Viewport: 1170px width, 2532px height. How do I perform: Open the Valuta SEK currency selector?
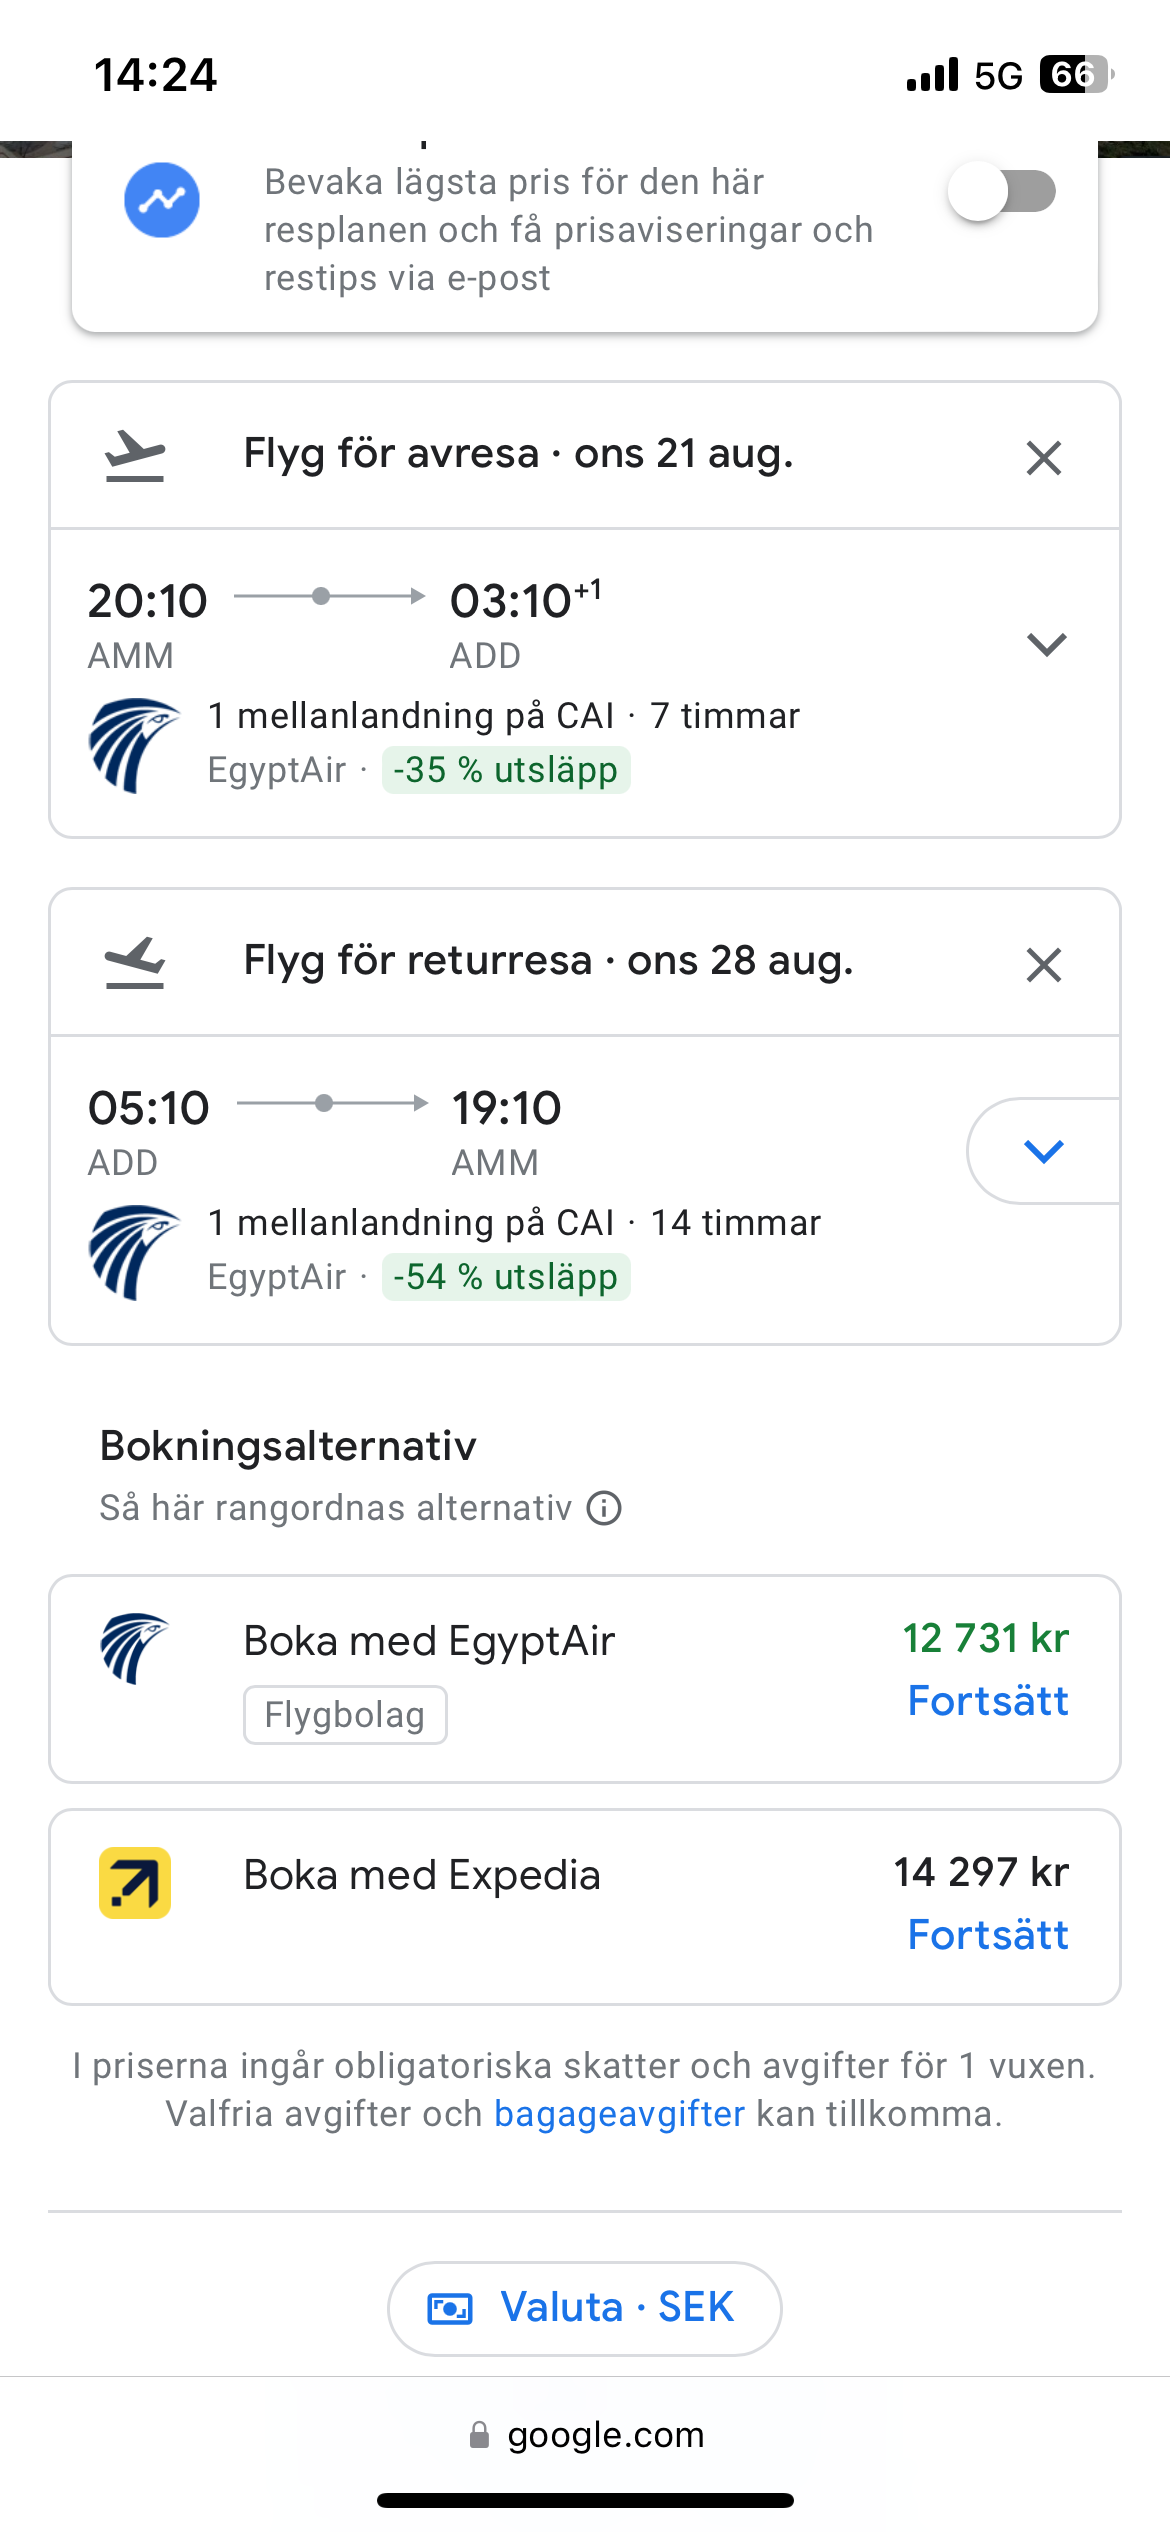click(584, 2308)
